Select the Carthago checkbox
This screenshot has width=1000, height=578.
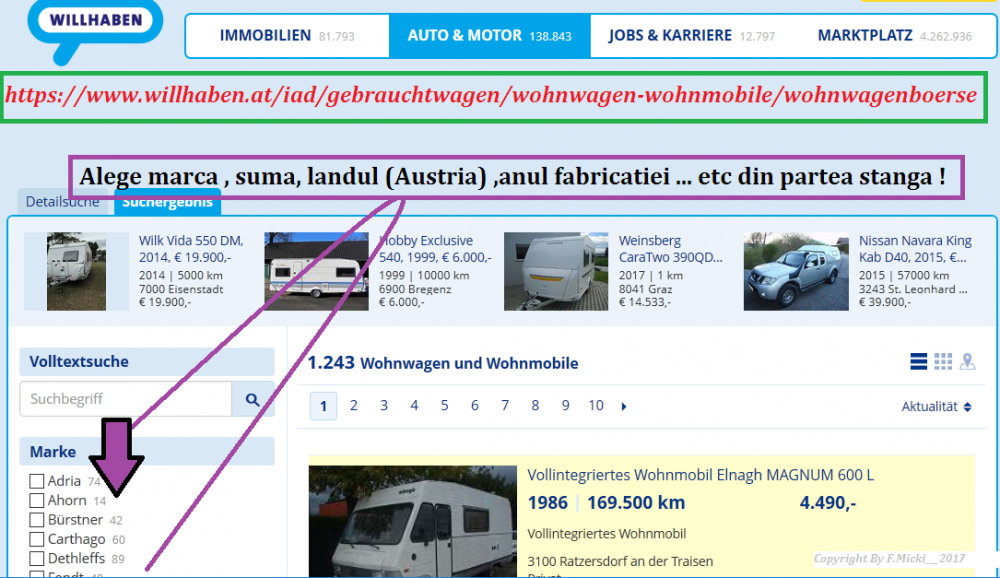[37, 540]
